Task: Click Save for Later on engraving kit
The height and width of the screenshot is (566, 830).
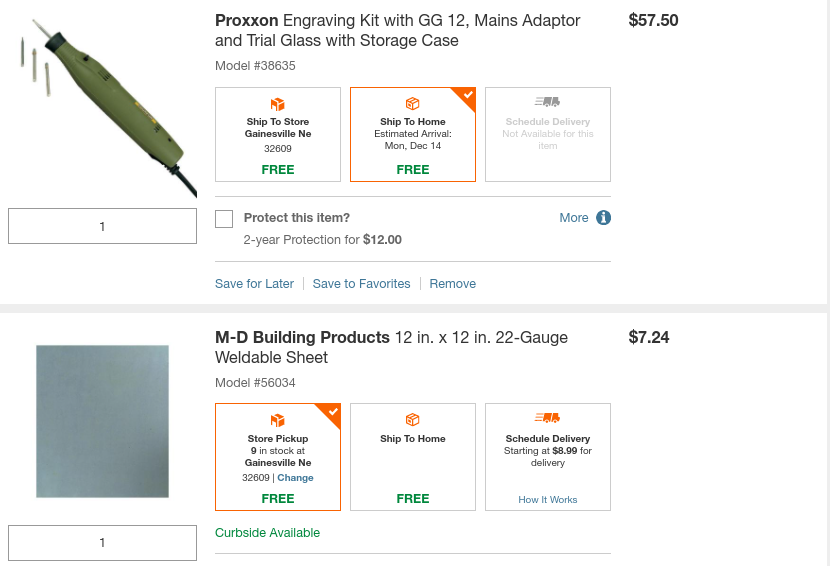Action: (254, 284)
